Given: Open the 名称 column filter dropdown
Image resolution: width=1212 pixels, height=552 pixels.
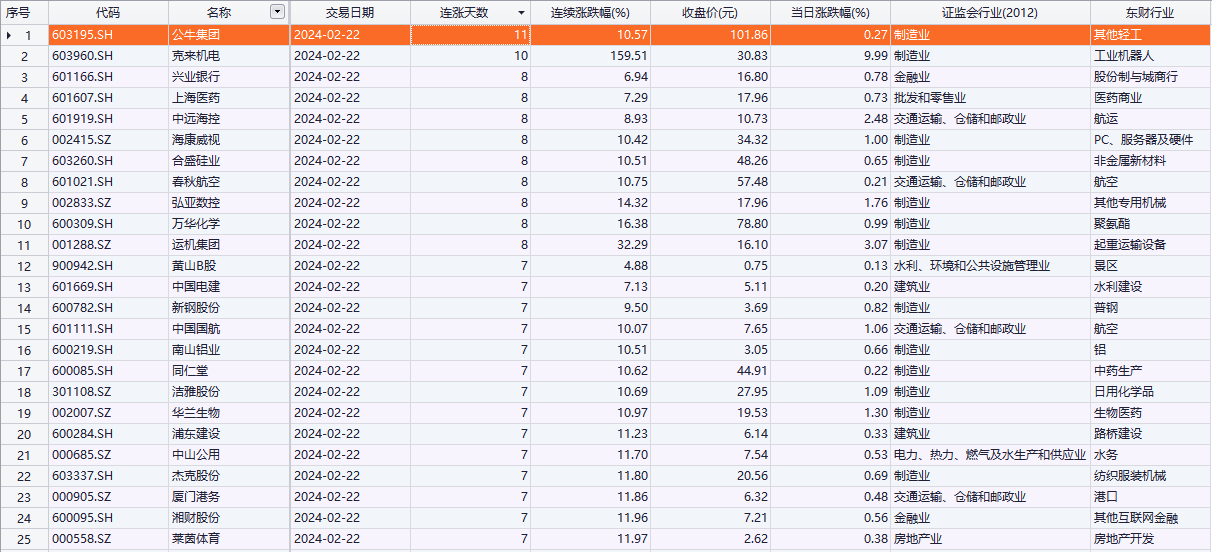Looking at the screenshot, I should pyautogui.click(x=277, y=13).
